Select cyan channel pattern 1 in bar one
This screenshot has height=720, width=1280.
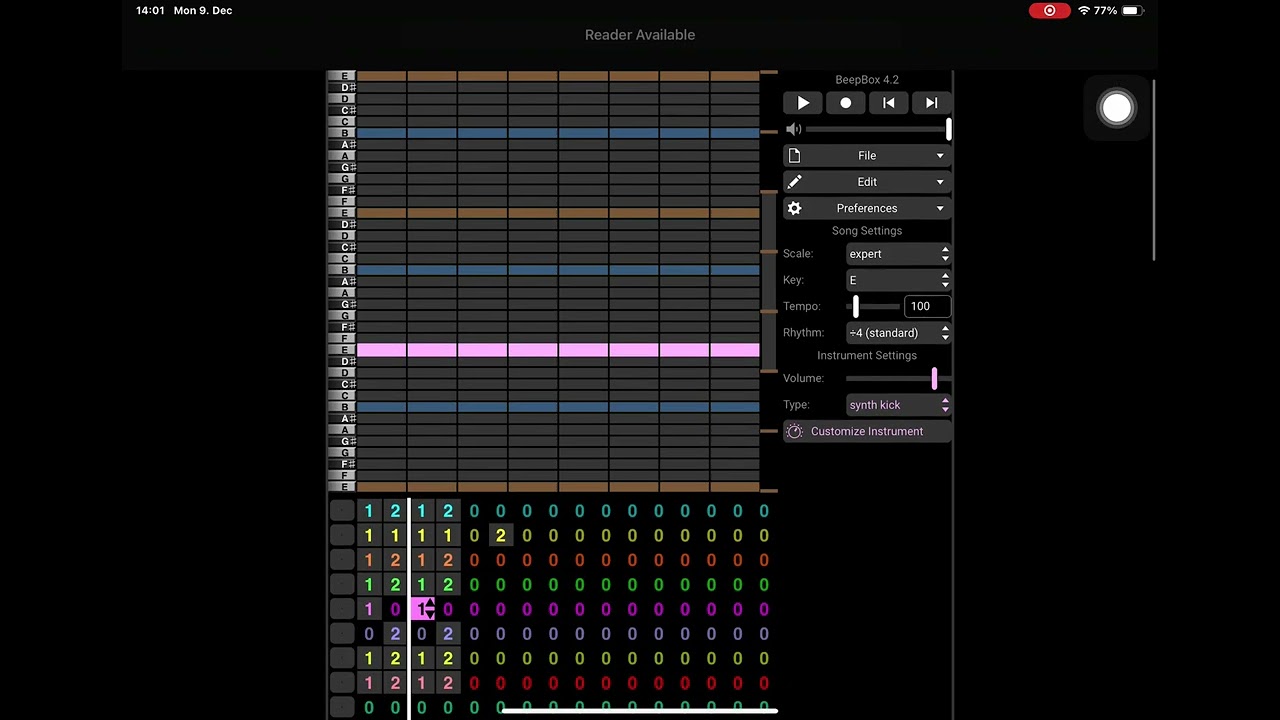369,511
